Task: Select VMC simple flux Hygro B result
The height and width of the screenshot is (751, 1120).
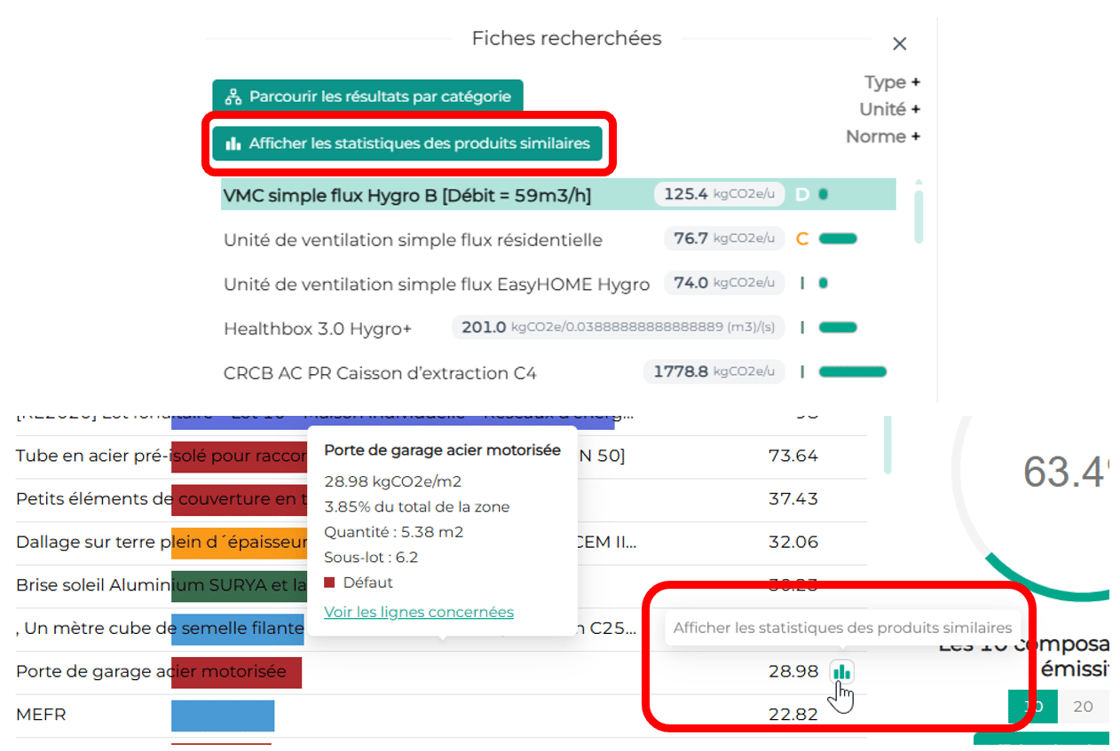Action: pyautogui.click(x=558, y=194)
